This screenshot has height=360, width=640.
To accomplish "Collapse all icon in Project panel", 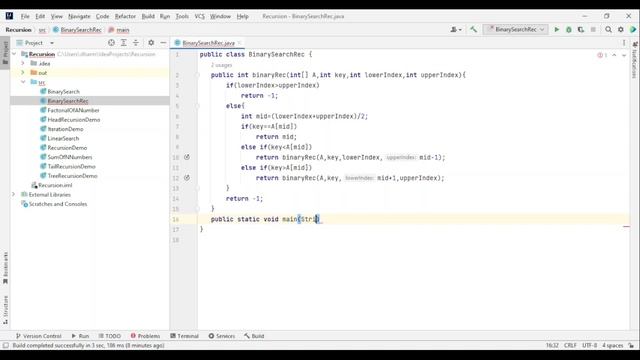I will click(136, 42).
